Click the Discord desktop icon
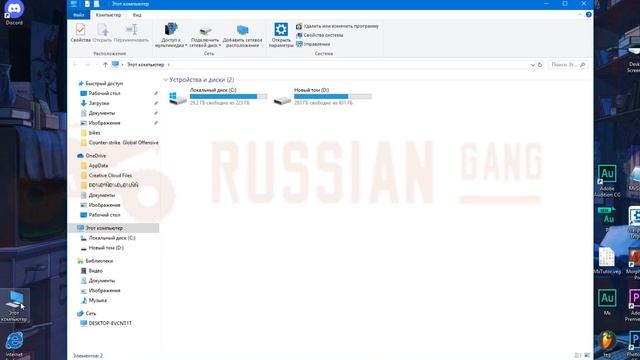The image size is (640, 360). tap(14, 13)
